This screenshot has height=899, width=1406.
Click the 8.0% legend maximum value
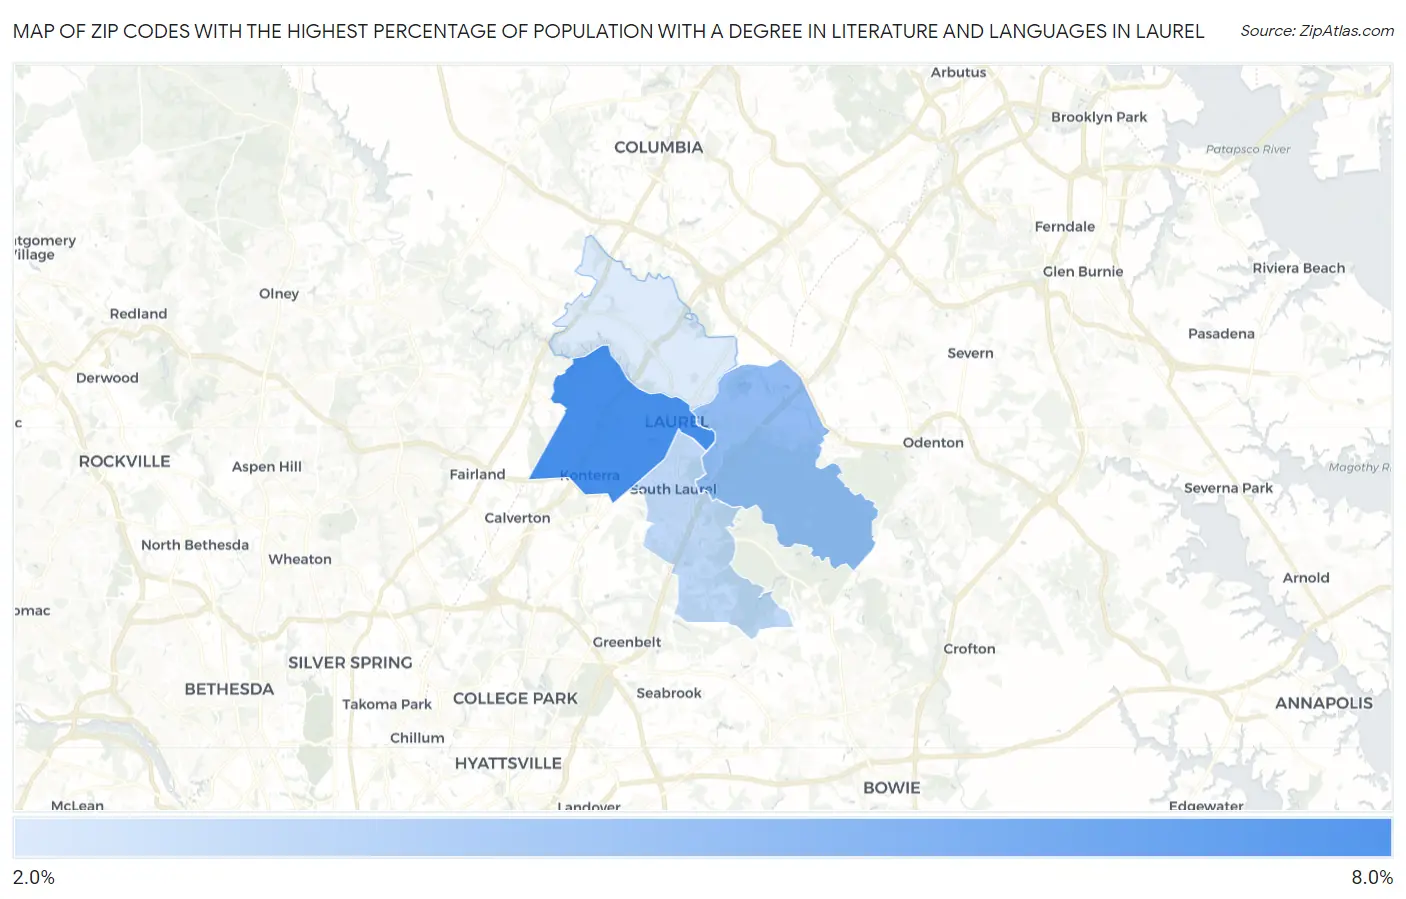click(1372, 877)
